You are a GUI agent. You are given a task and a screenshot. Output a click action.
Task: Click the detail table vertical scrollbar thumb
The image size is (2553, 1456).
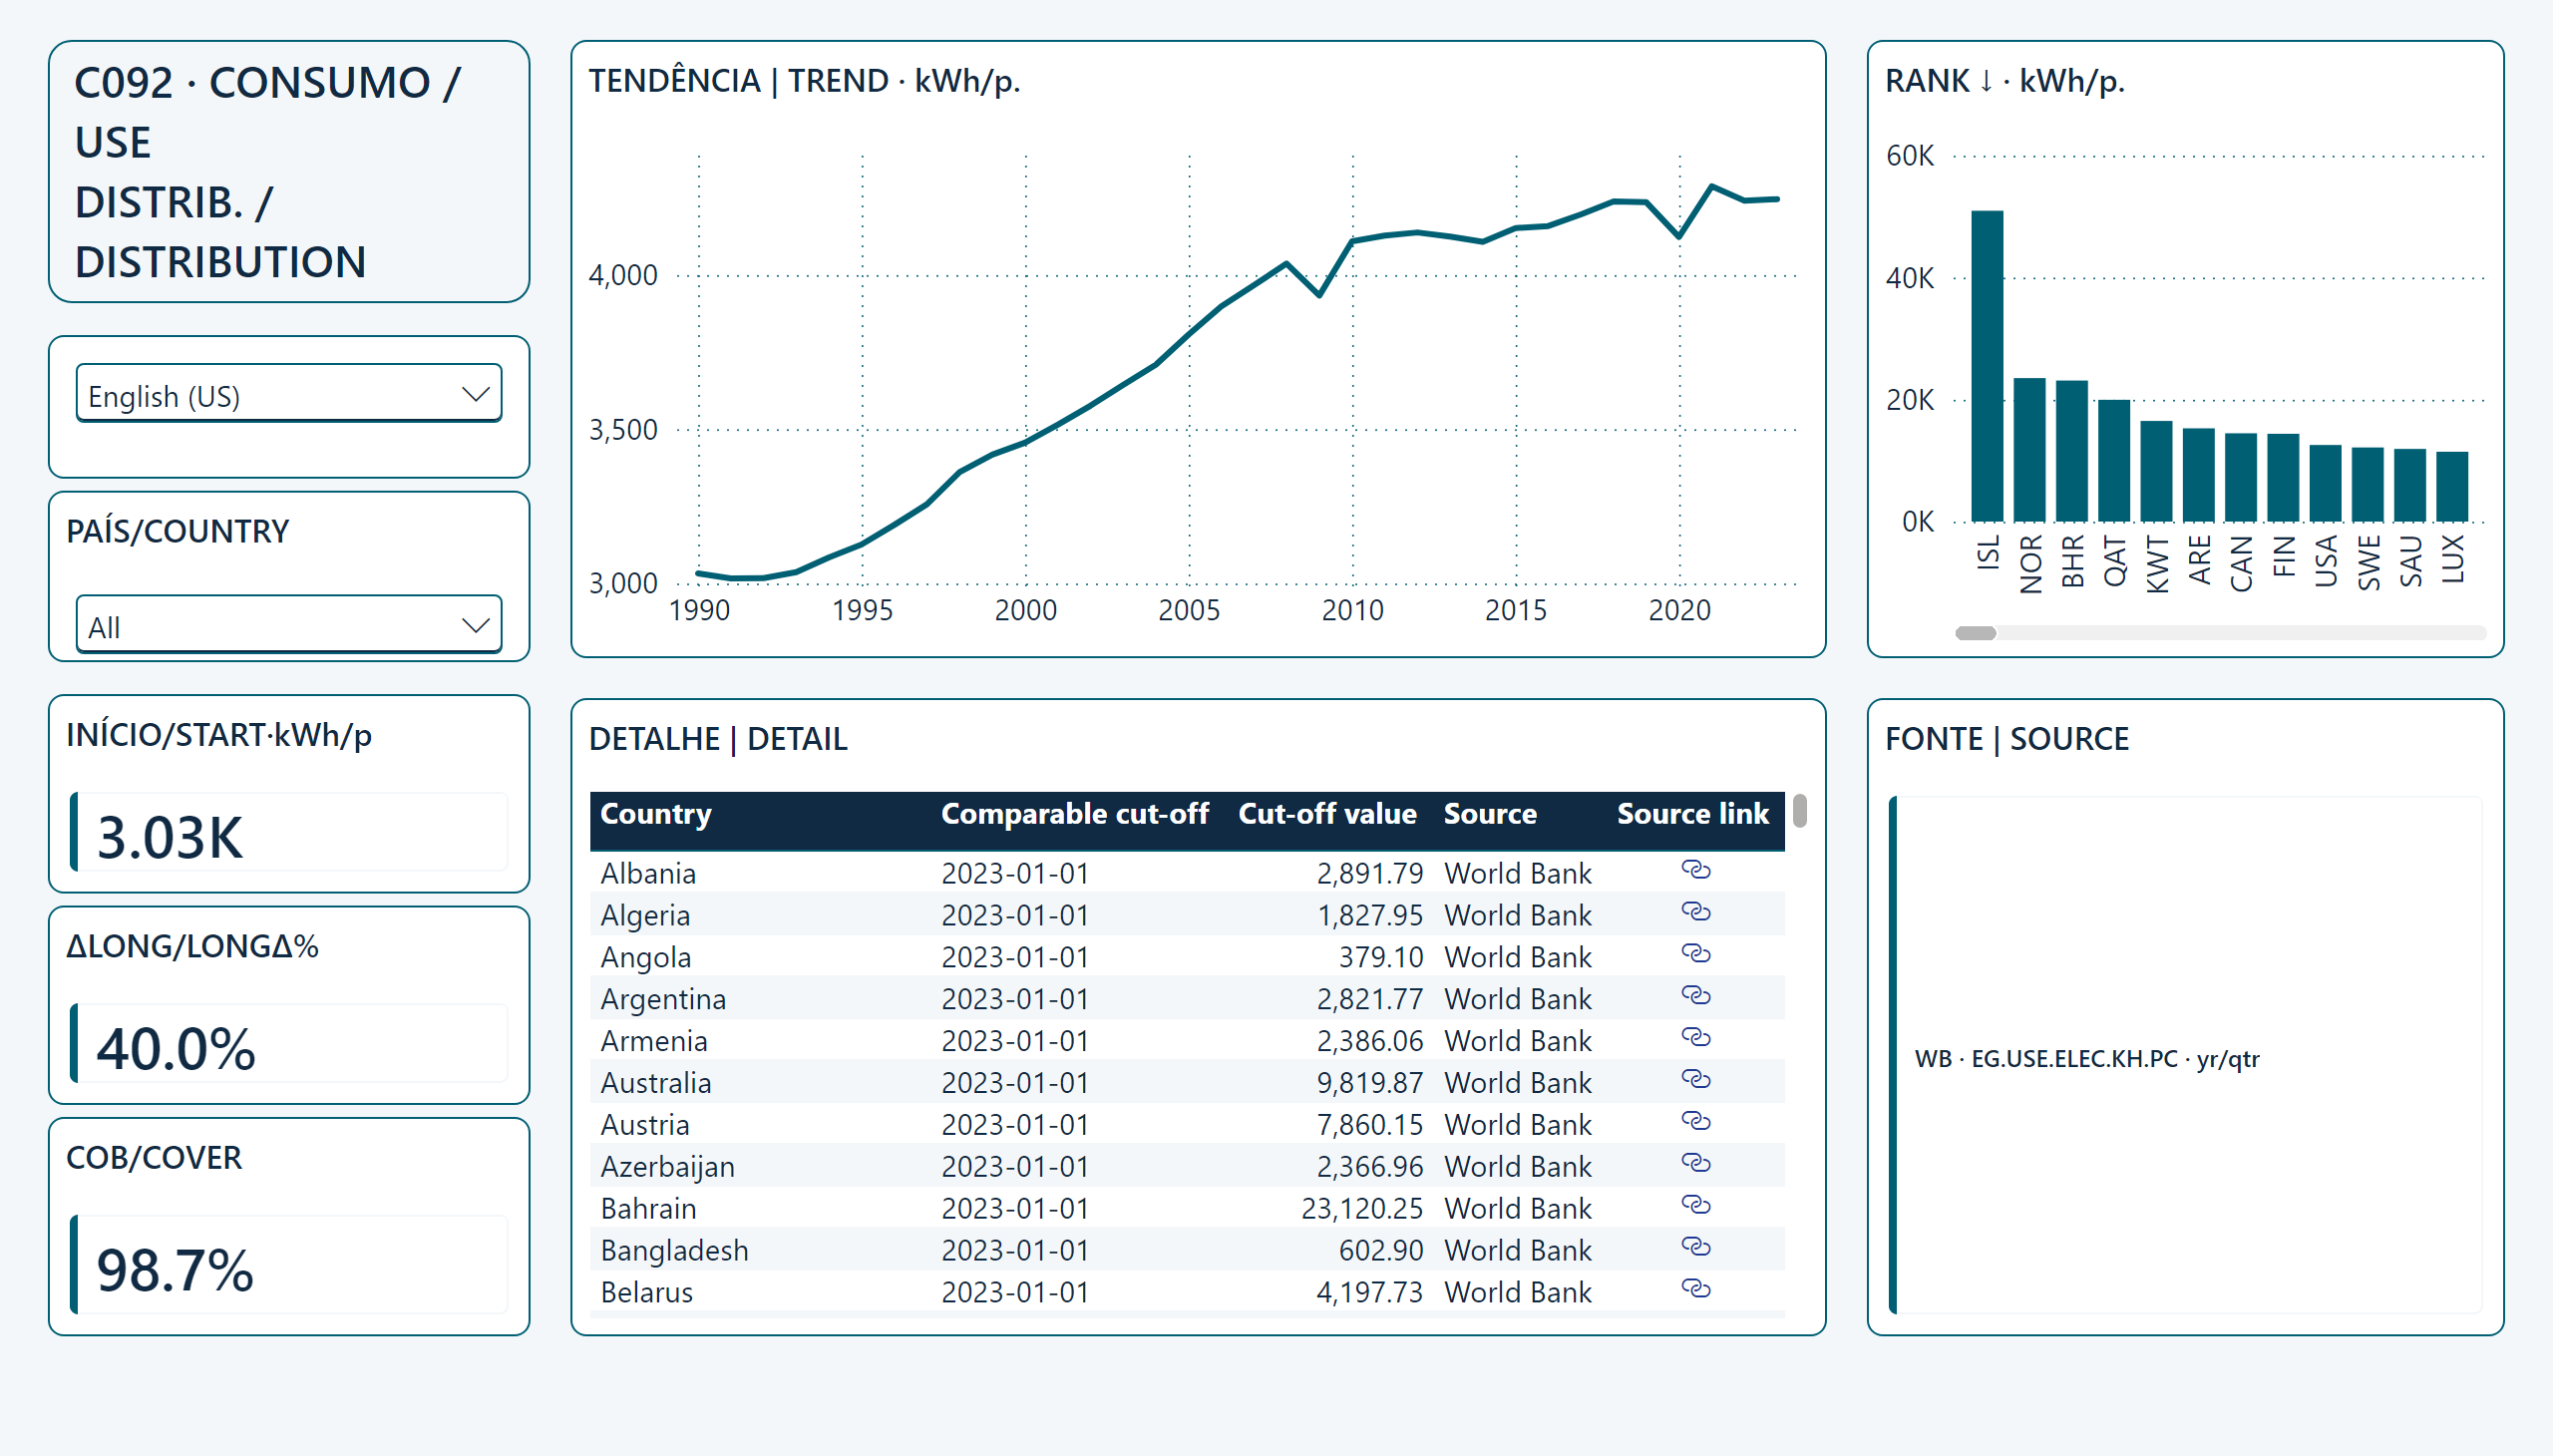(x=1800, y=811)
